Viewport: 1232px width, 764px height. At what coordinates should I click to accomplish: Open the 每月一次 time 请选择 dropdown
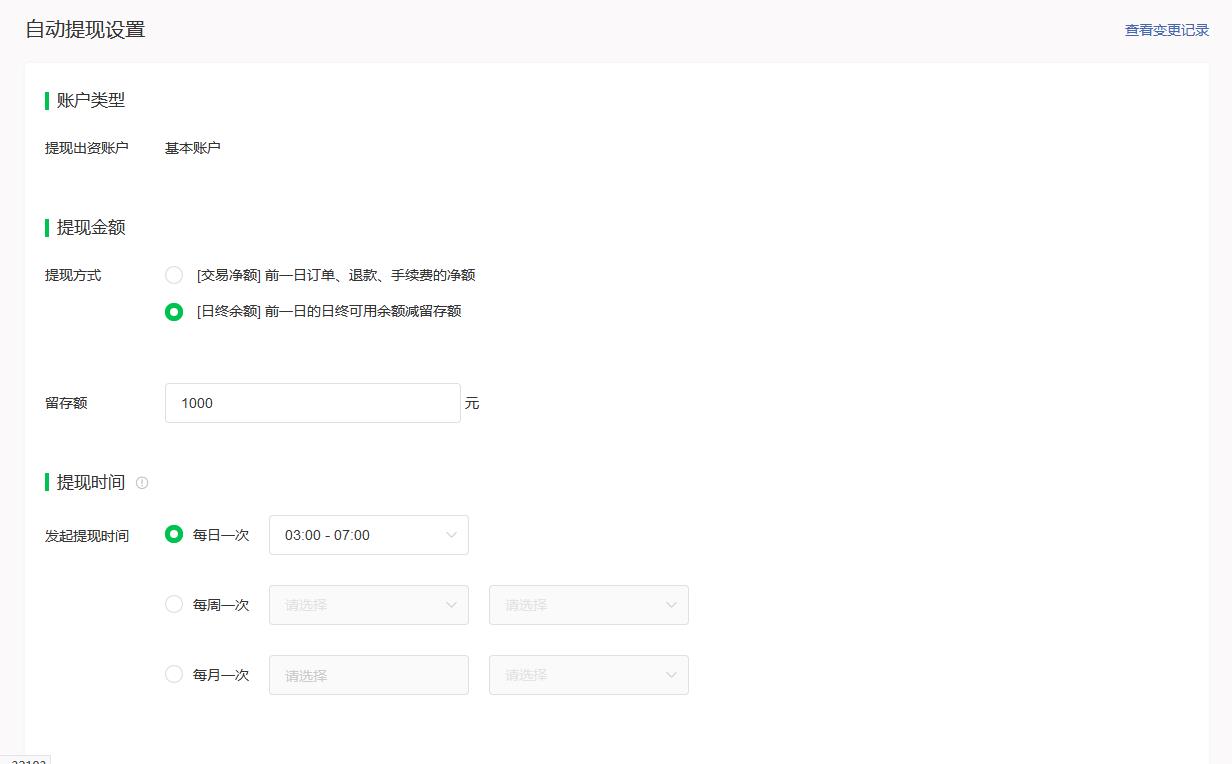coord(589,675)
